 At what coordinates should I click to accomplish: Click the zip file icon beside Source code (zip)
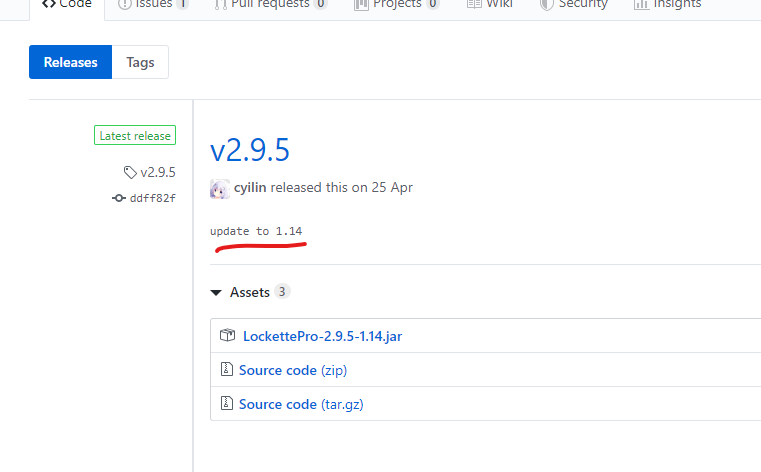coord(227,369)
